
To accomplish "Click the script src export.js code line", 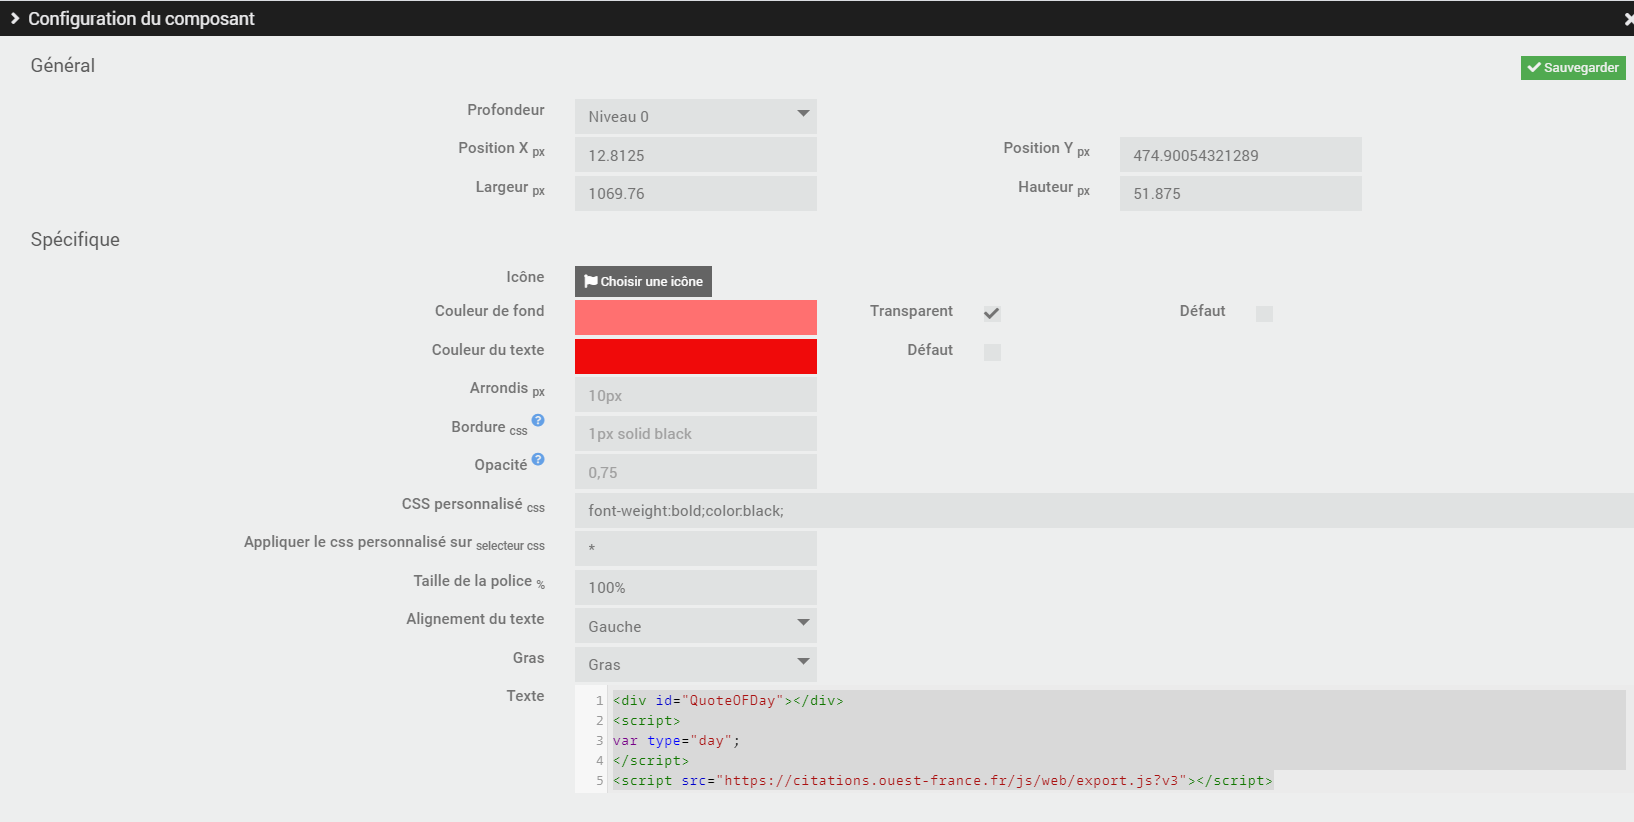I will click(942, 780).
